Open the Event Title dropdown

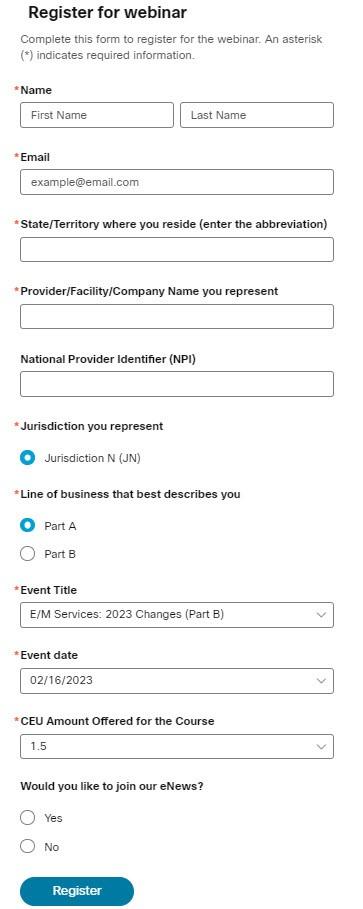click(177, 615)
